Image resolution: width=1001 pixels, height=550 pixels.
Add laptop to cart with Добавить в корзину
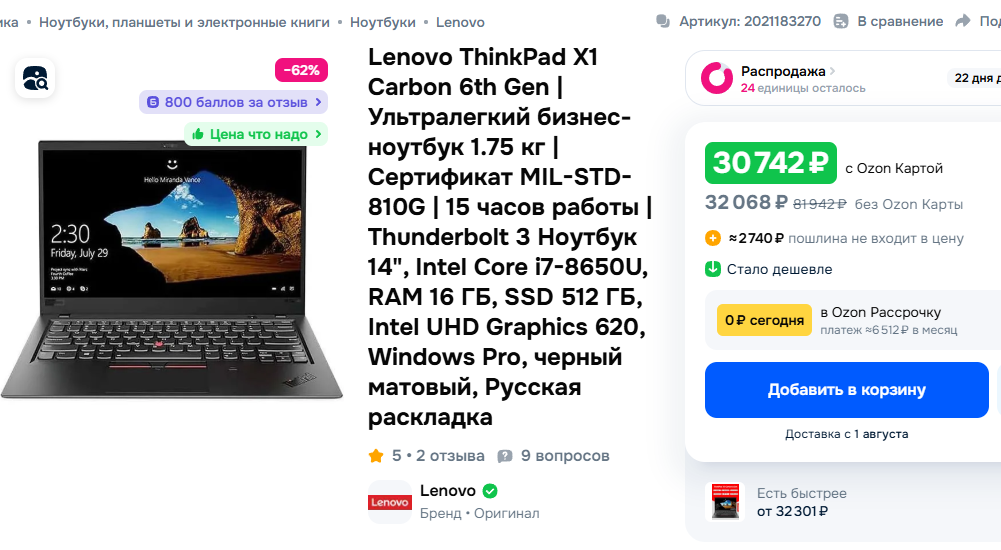coord(847,390)
